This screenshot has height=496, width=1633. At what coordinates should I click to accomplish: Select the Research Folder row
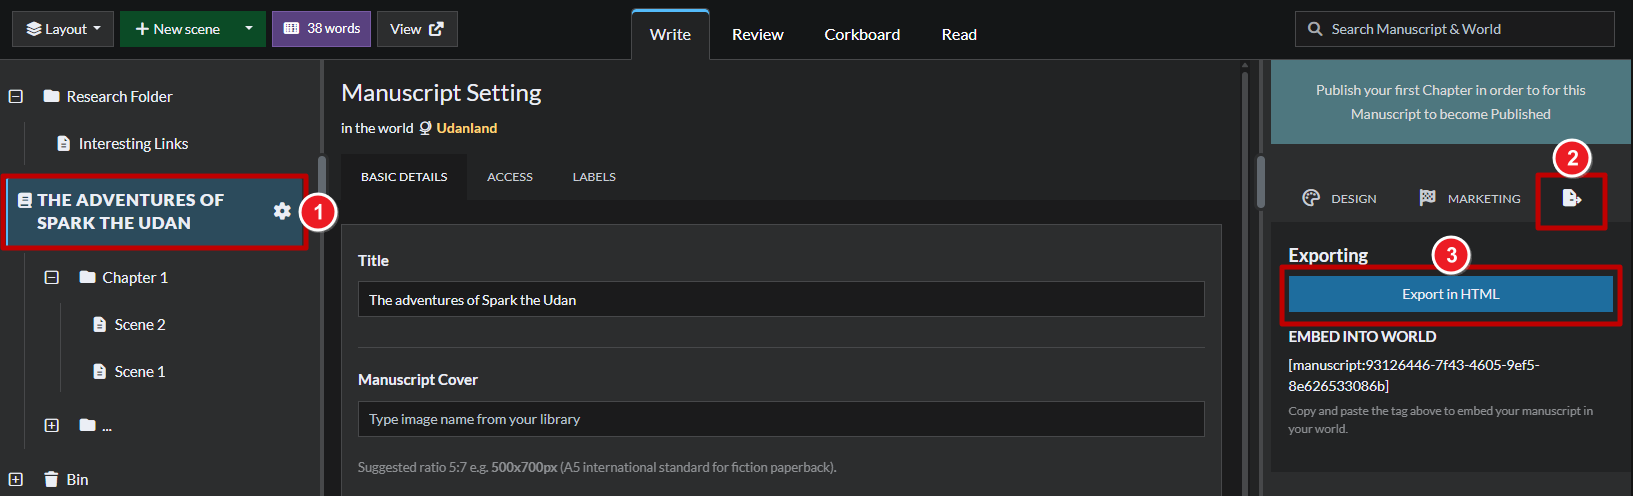coord(119,96)
